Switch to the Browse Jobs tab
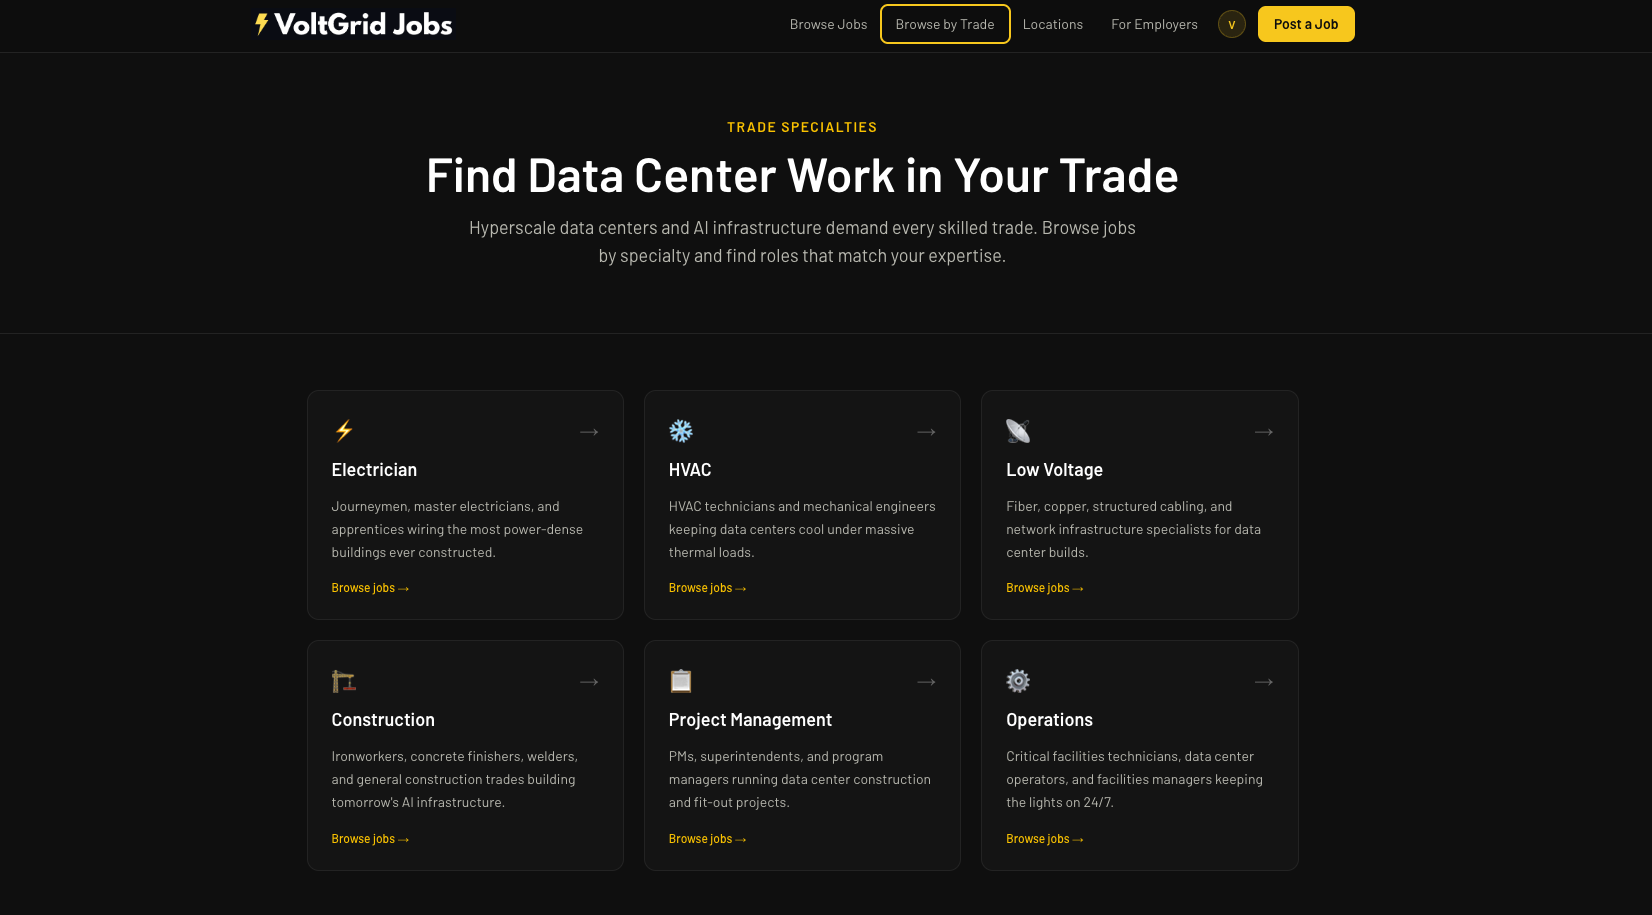This screenshot has height=915, width=1652. pyautogui.click(x=828, y=24)
